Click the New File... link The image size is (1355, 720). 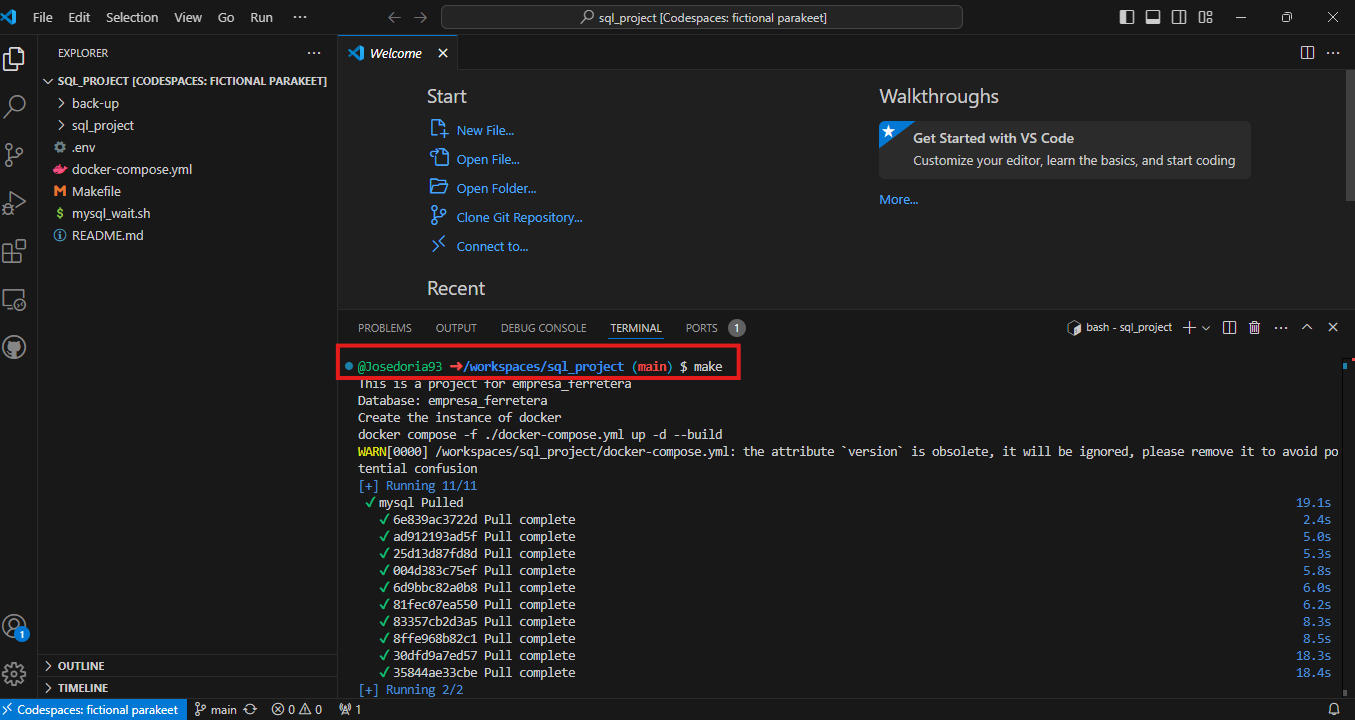(x=485, y=130)
